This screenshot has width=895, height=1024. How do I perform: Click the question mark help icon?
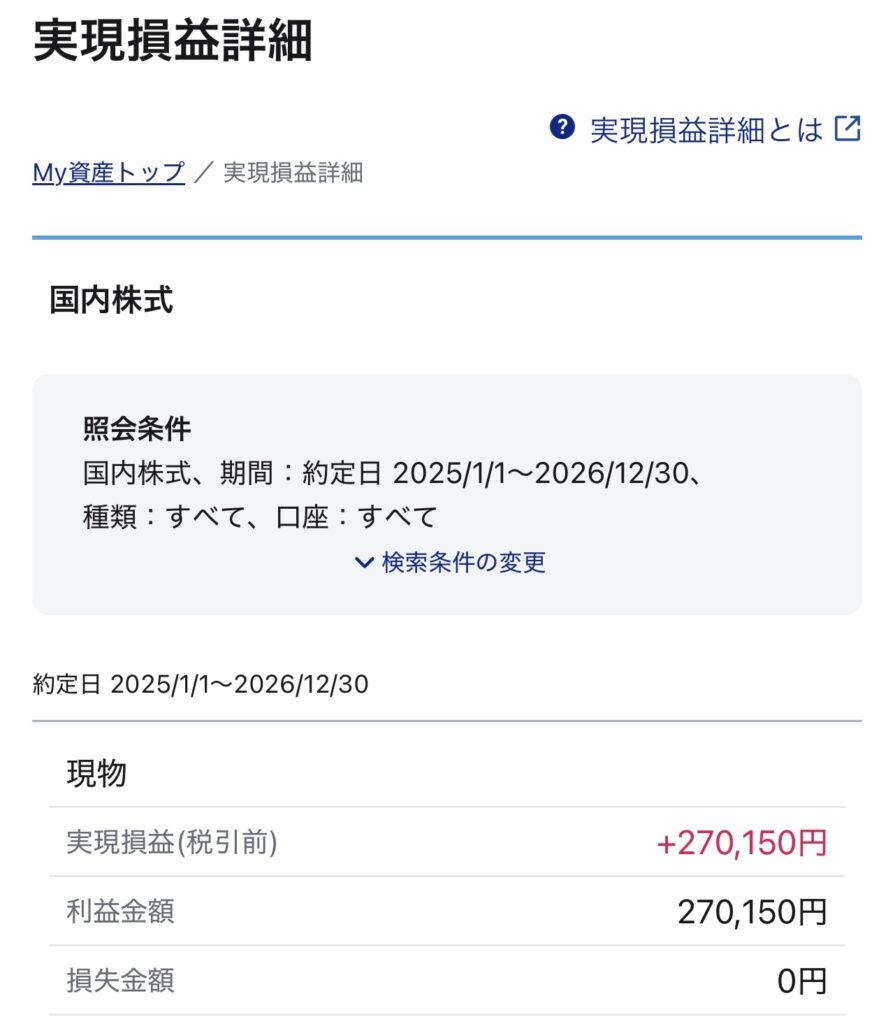(563, 127)
